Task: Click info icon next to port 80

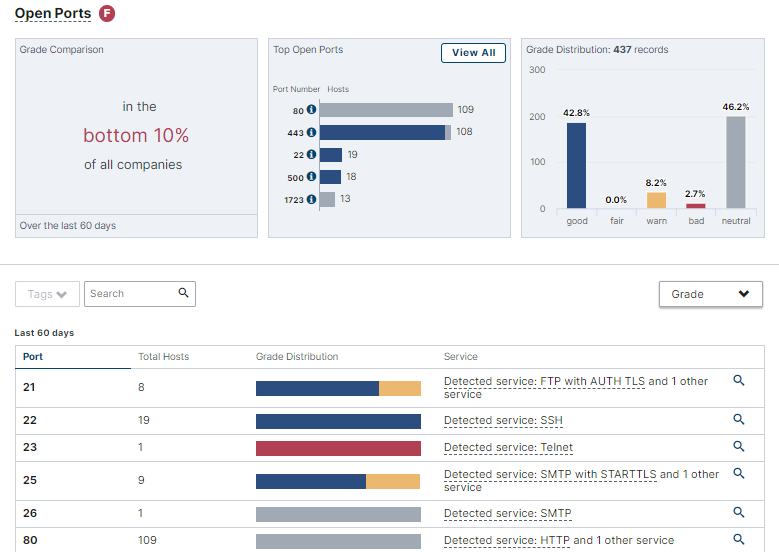Action: click(311, 110)
